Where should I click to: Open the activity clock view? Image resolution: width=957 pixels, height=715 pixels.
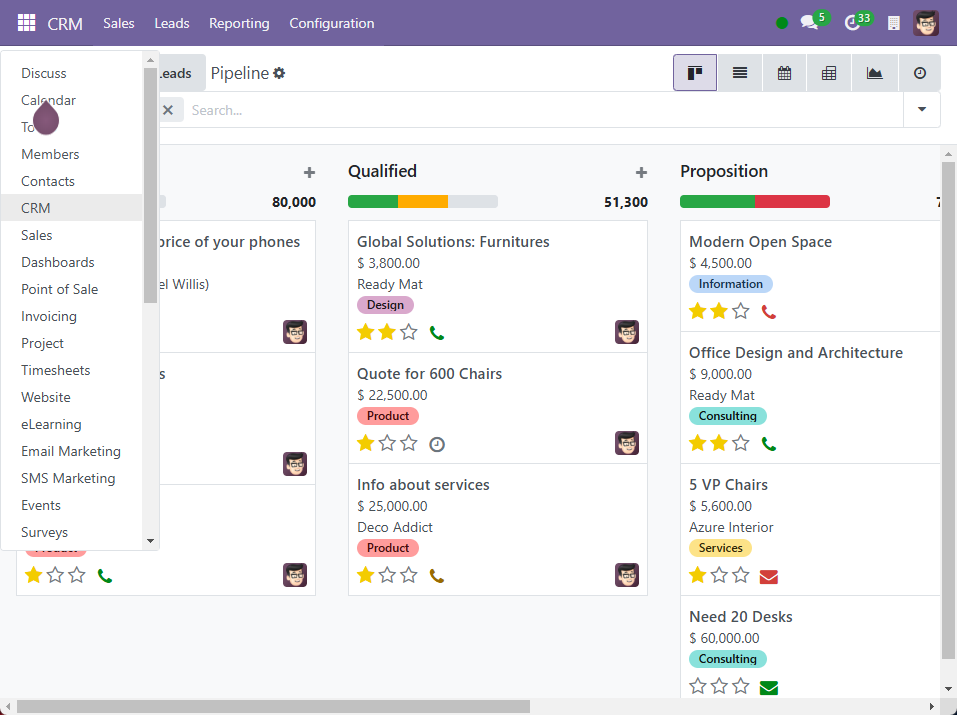click(919, 73)
